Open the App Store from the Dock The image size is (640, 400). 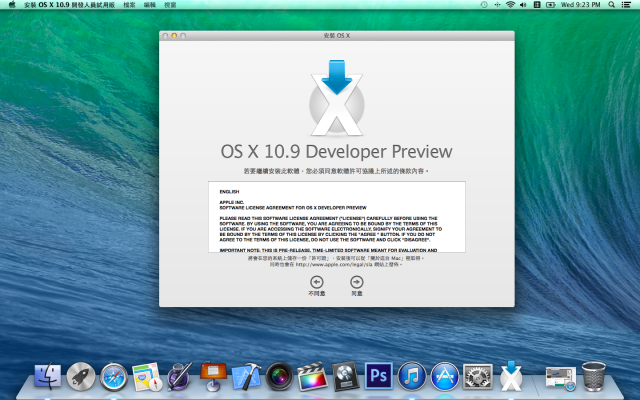(444, 376)
